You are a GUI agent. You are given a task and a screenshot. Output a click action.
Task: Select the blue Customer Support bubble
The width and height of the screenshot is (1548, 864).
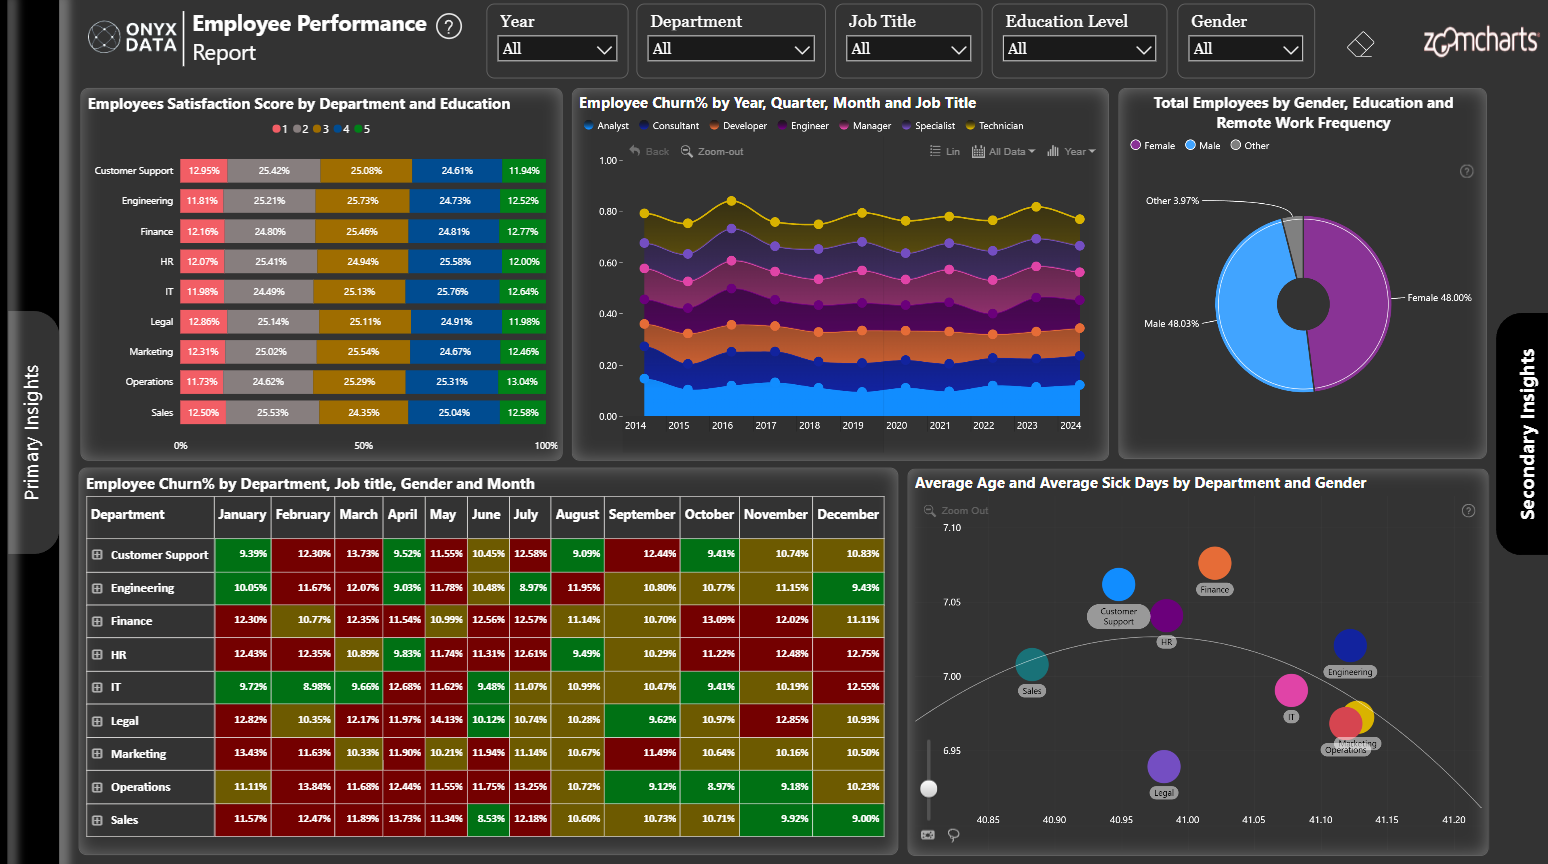pyautogui.click(x=1118, y=585)
